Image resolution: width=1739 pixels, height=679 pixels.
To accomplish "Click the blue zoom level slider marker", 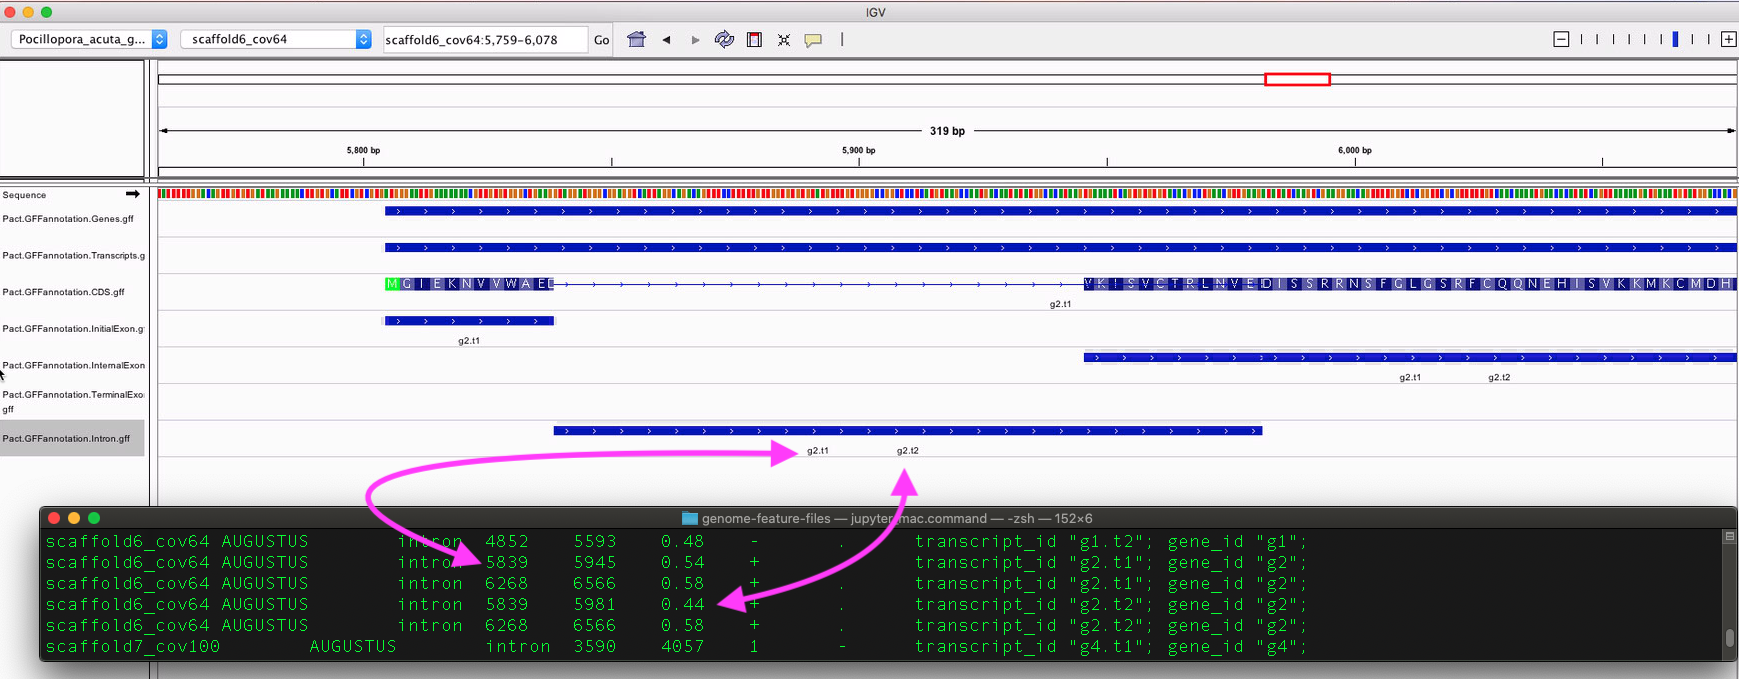I will (x=1675, y=39).
